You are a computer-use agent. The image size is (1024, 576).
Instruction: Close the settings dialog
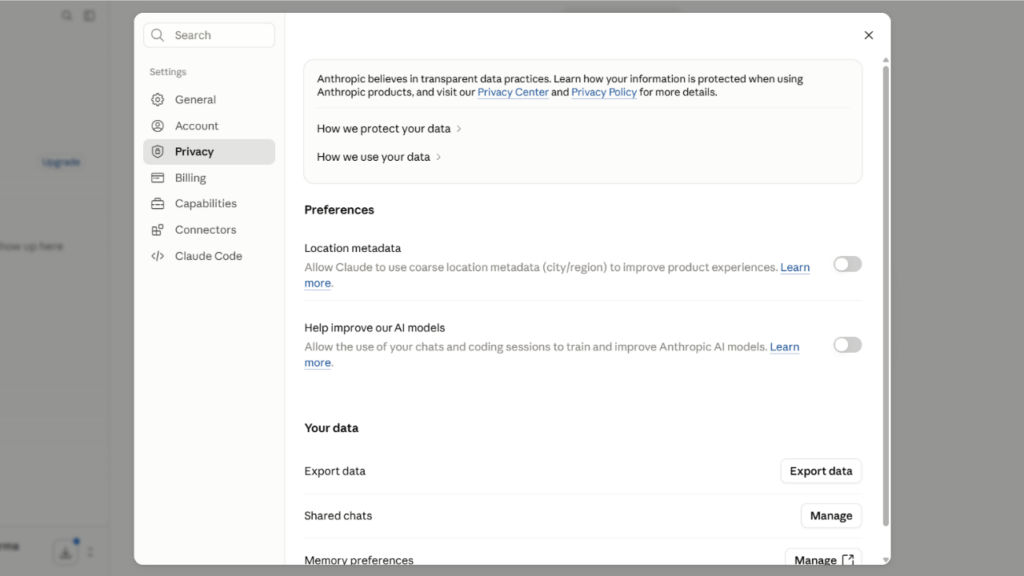pos(869,35)
